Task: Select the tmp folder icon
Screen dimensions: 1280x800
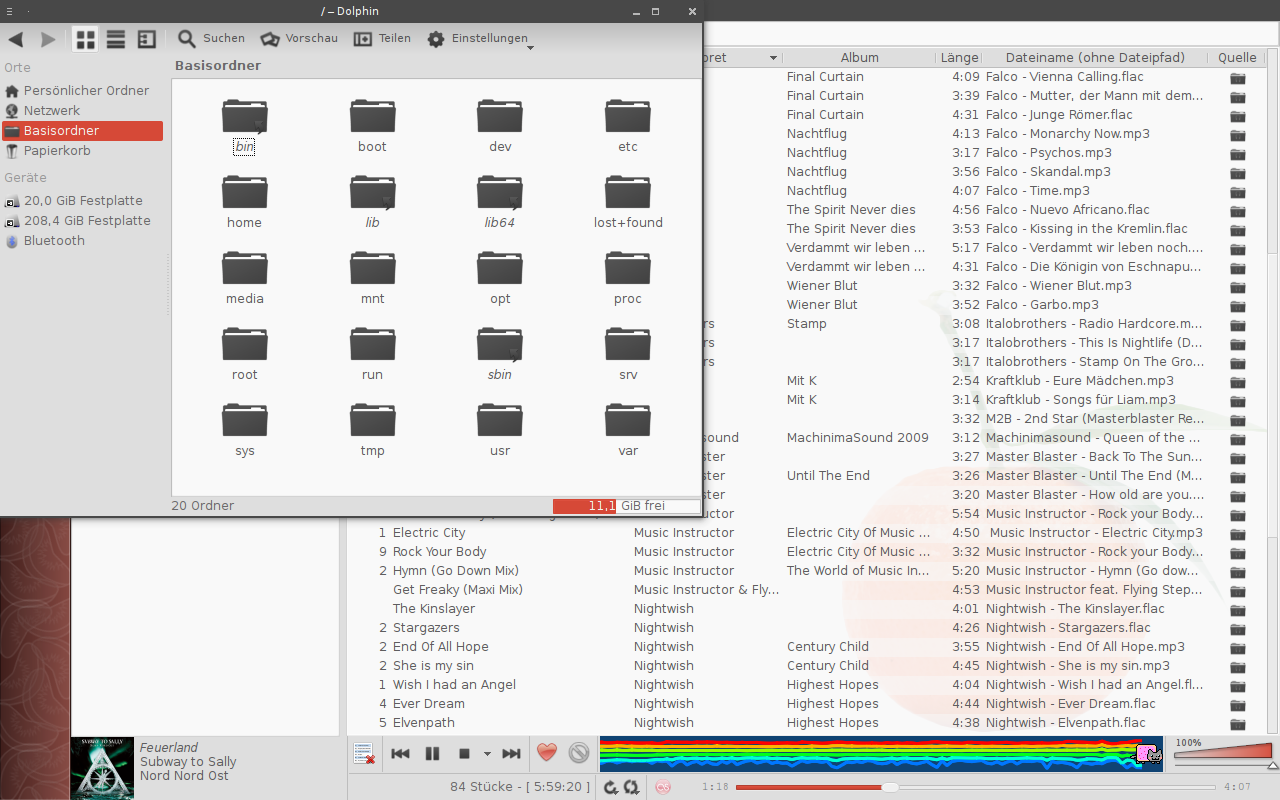Action: [372, 420]
